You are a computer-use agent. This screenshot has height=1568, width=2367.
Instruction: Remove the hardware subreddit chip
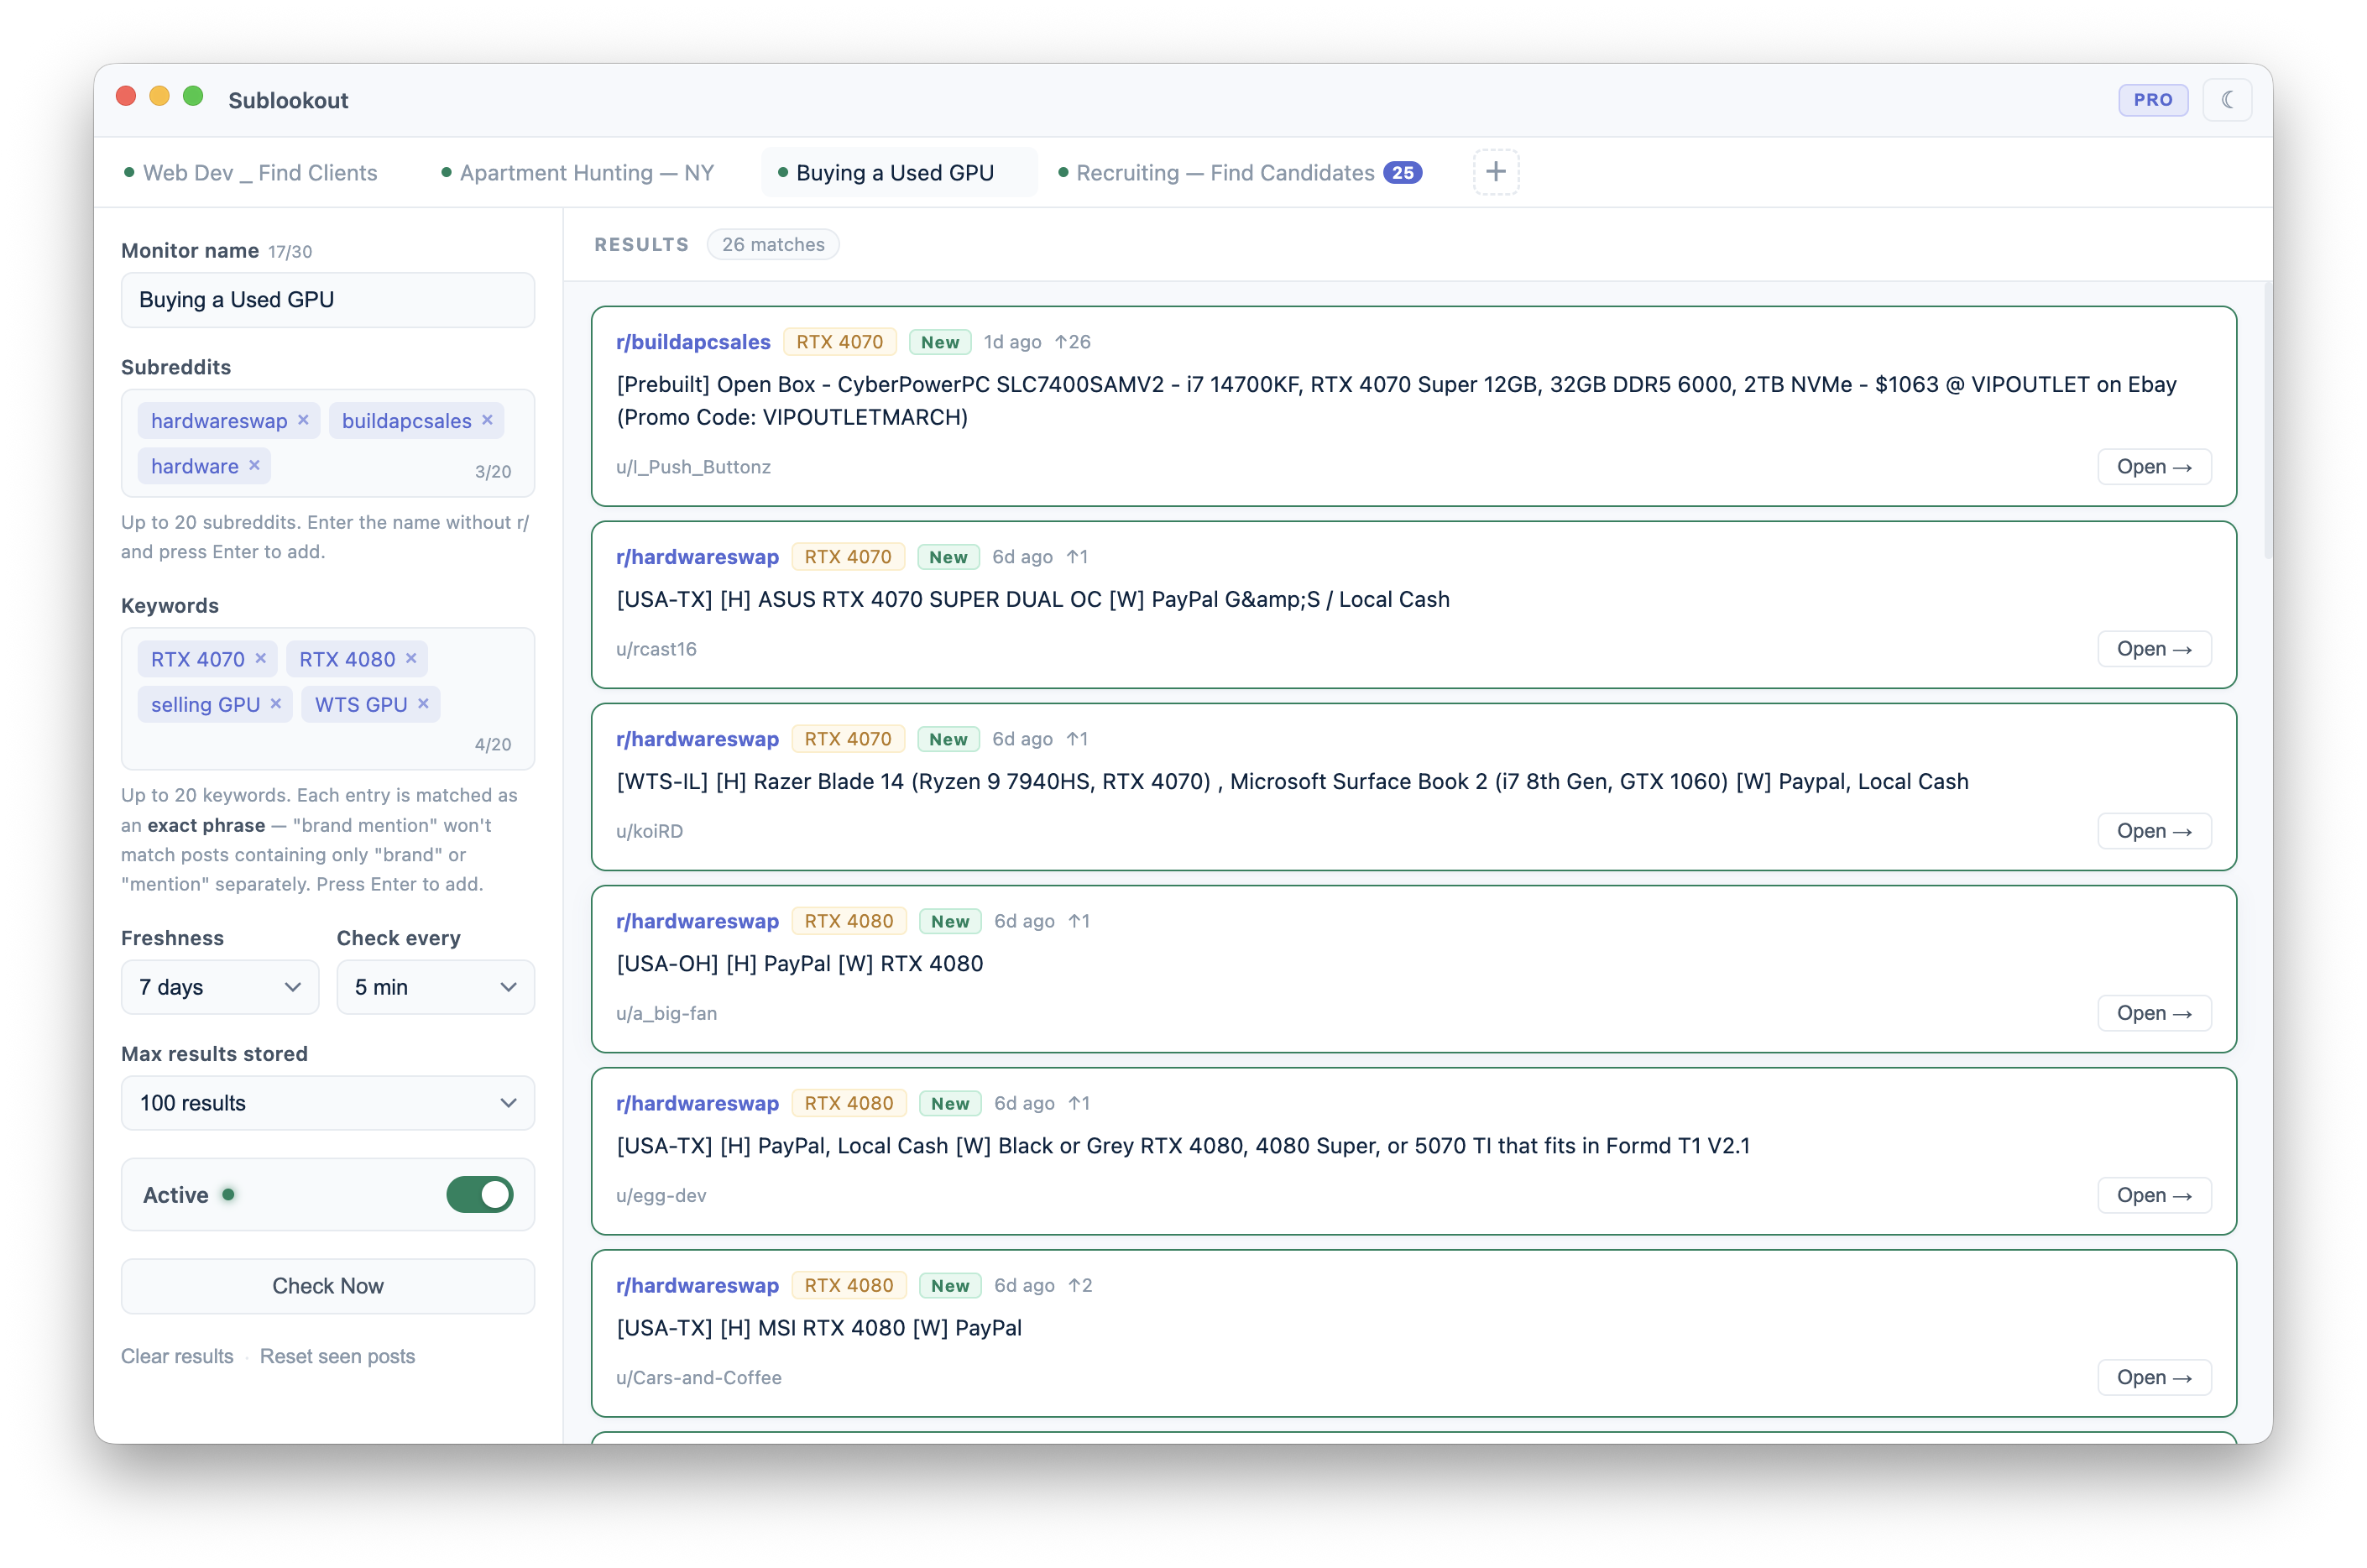[254, 465]
